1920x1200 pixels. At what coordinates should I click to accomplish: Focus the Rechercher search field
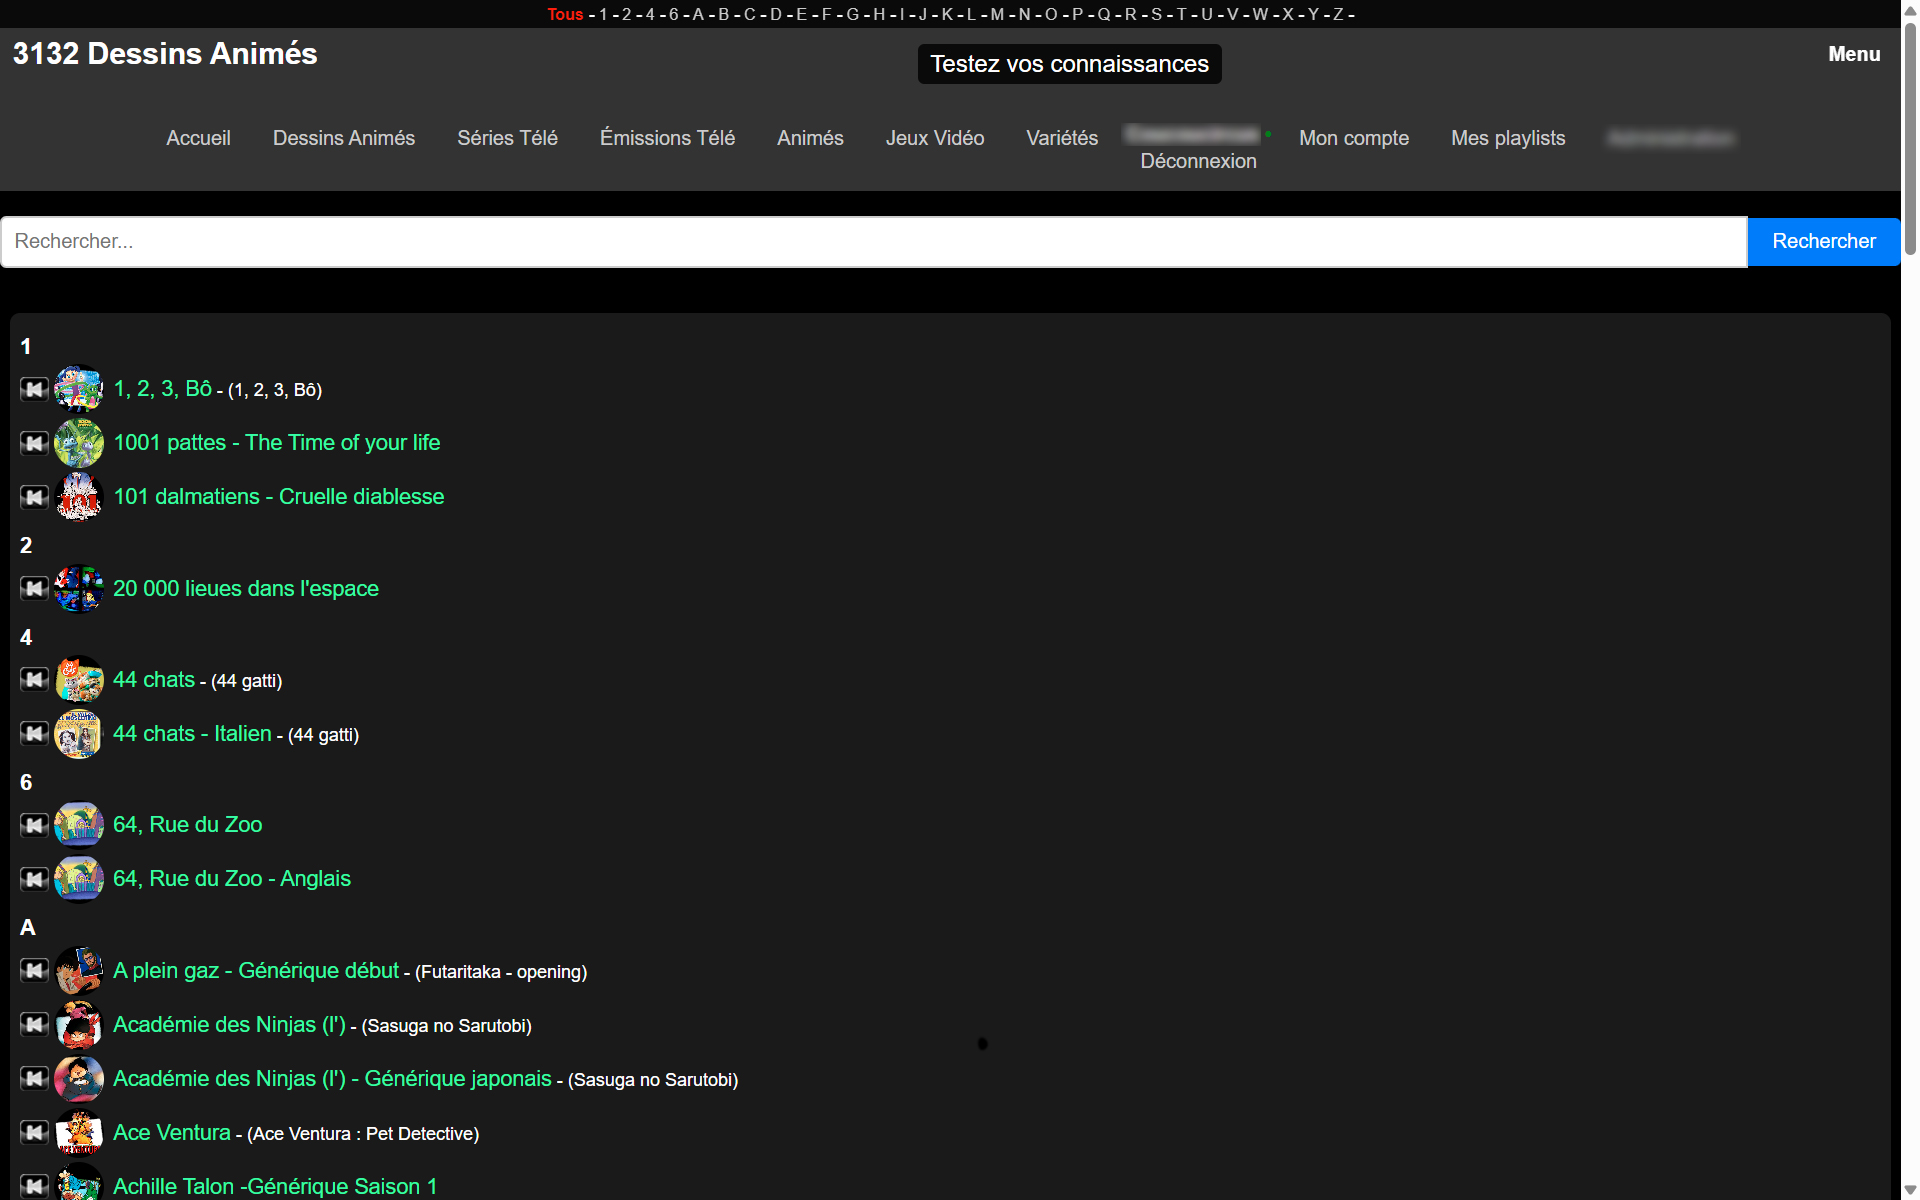[873, 242]
